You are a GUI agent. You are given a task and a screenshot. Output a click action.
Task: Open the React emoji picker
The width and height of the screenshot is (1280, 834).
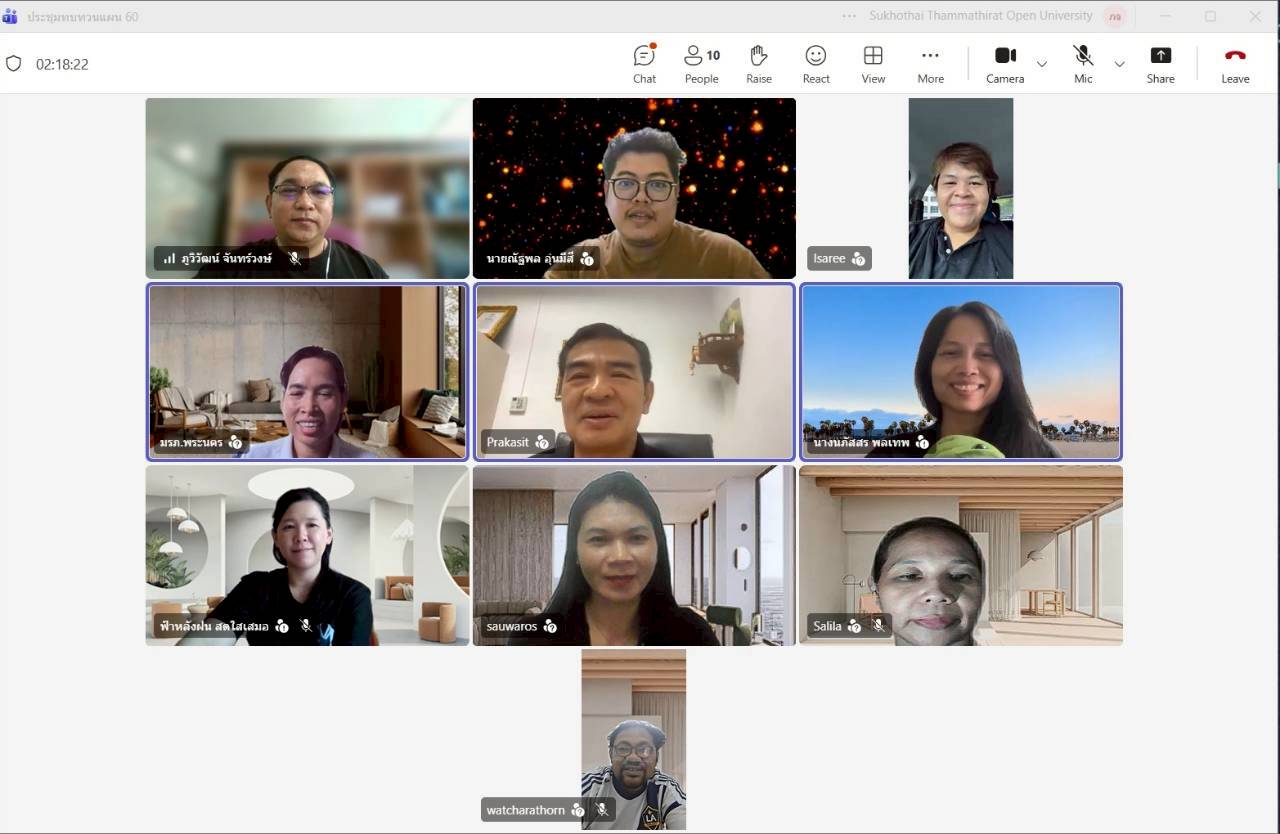816,64
